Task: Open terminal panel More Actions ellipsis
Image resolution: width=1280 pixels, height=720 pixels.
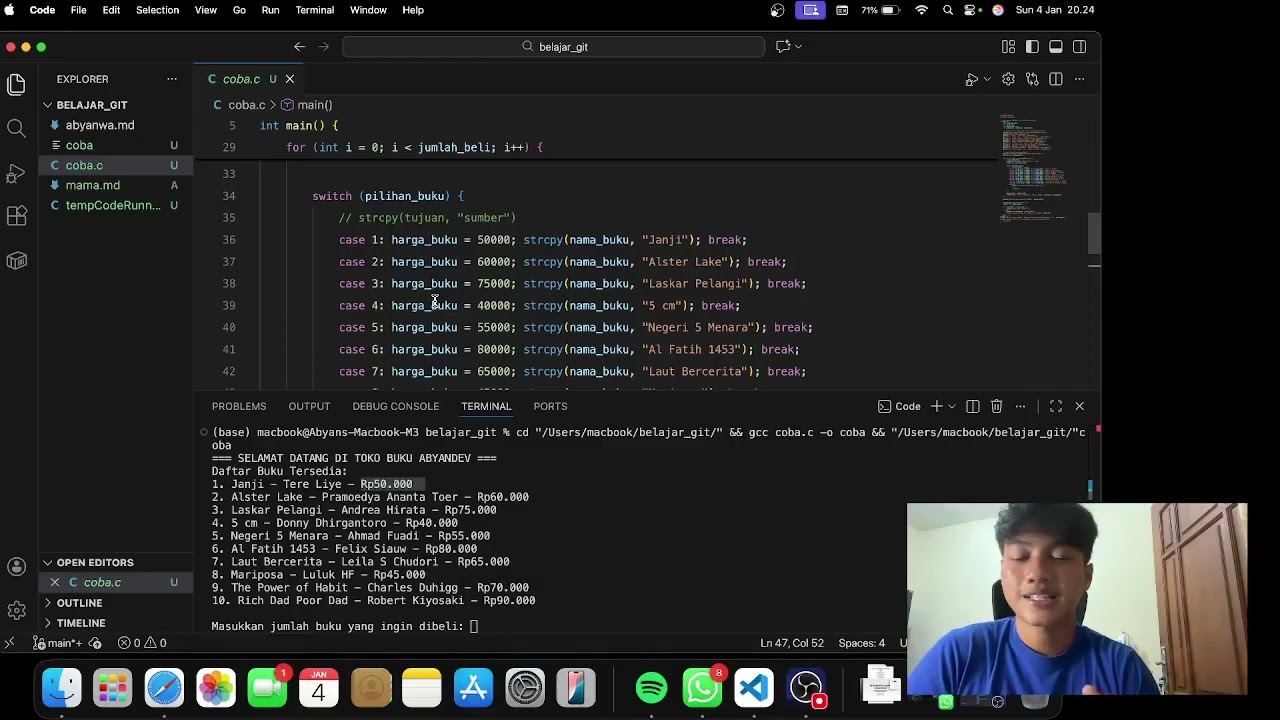Action: [1020, 406]
